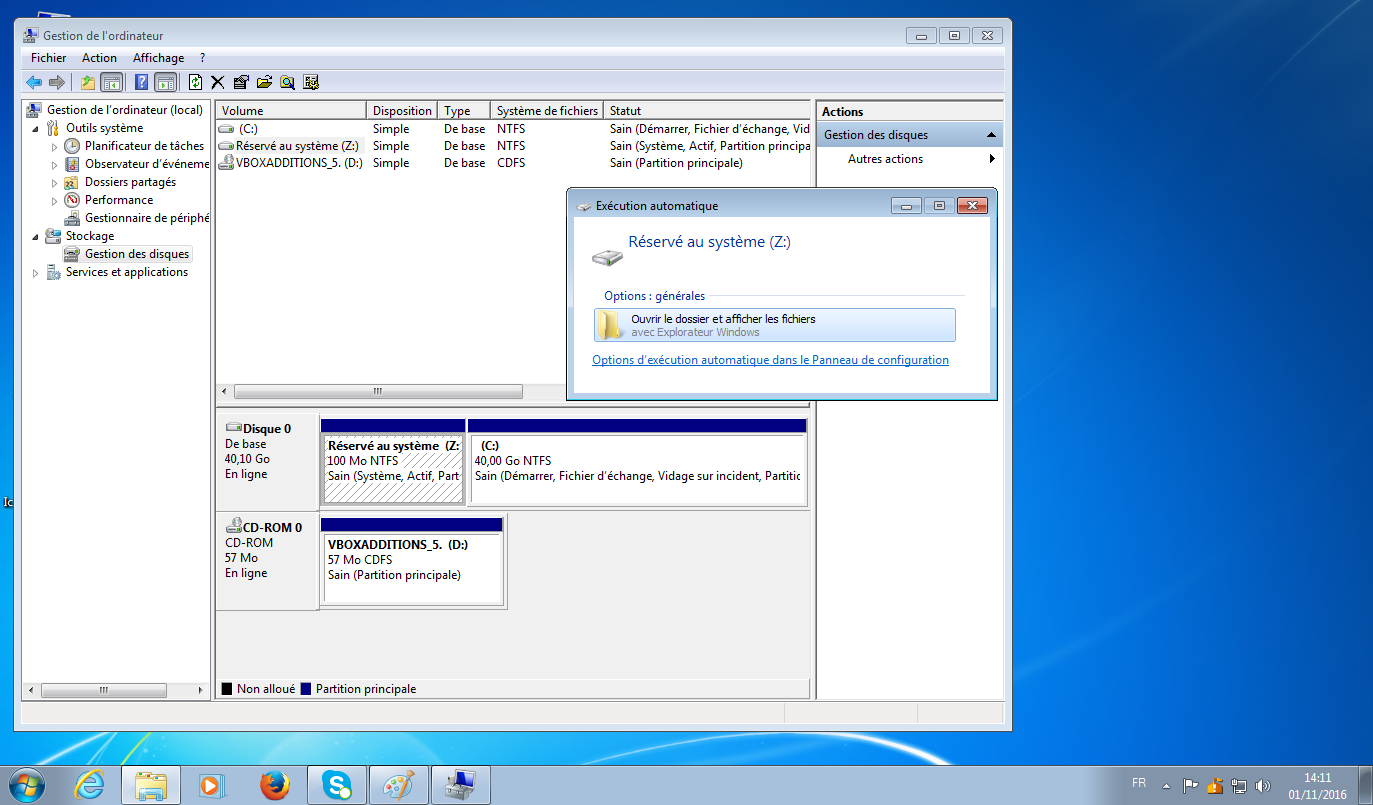
Task: Collapse the Outils système tree node
Action: pos(37,129)
